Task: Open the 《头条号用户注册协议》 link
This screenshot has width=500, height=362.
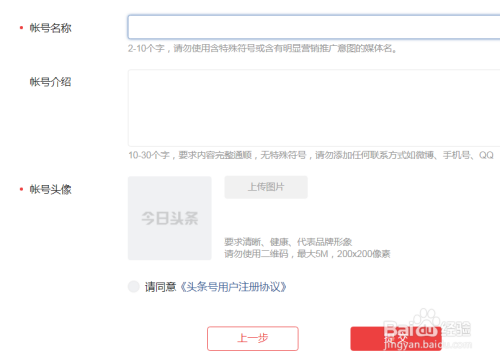Action: (233, 287)
